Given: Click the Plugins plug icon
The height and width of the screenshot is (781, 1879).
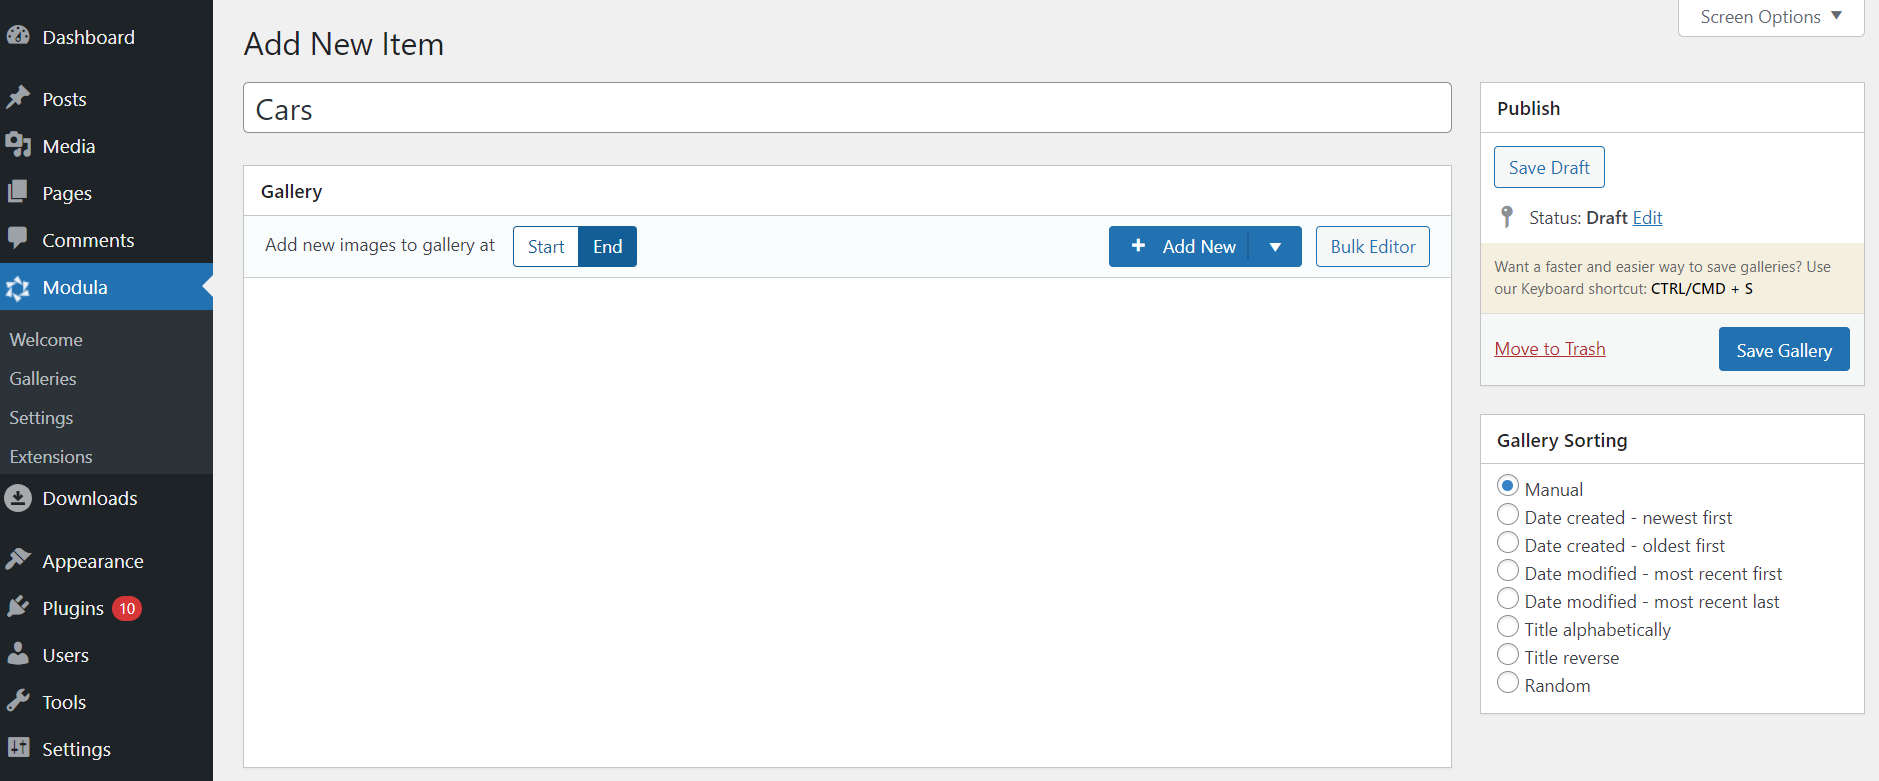Looking at the screenshot, I should click(x=18, y=607).
